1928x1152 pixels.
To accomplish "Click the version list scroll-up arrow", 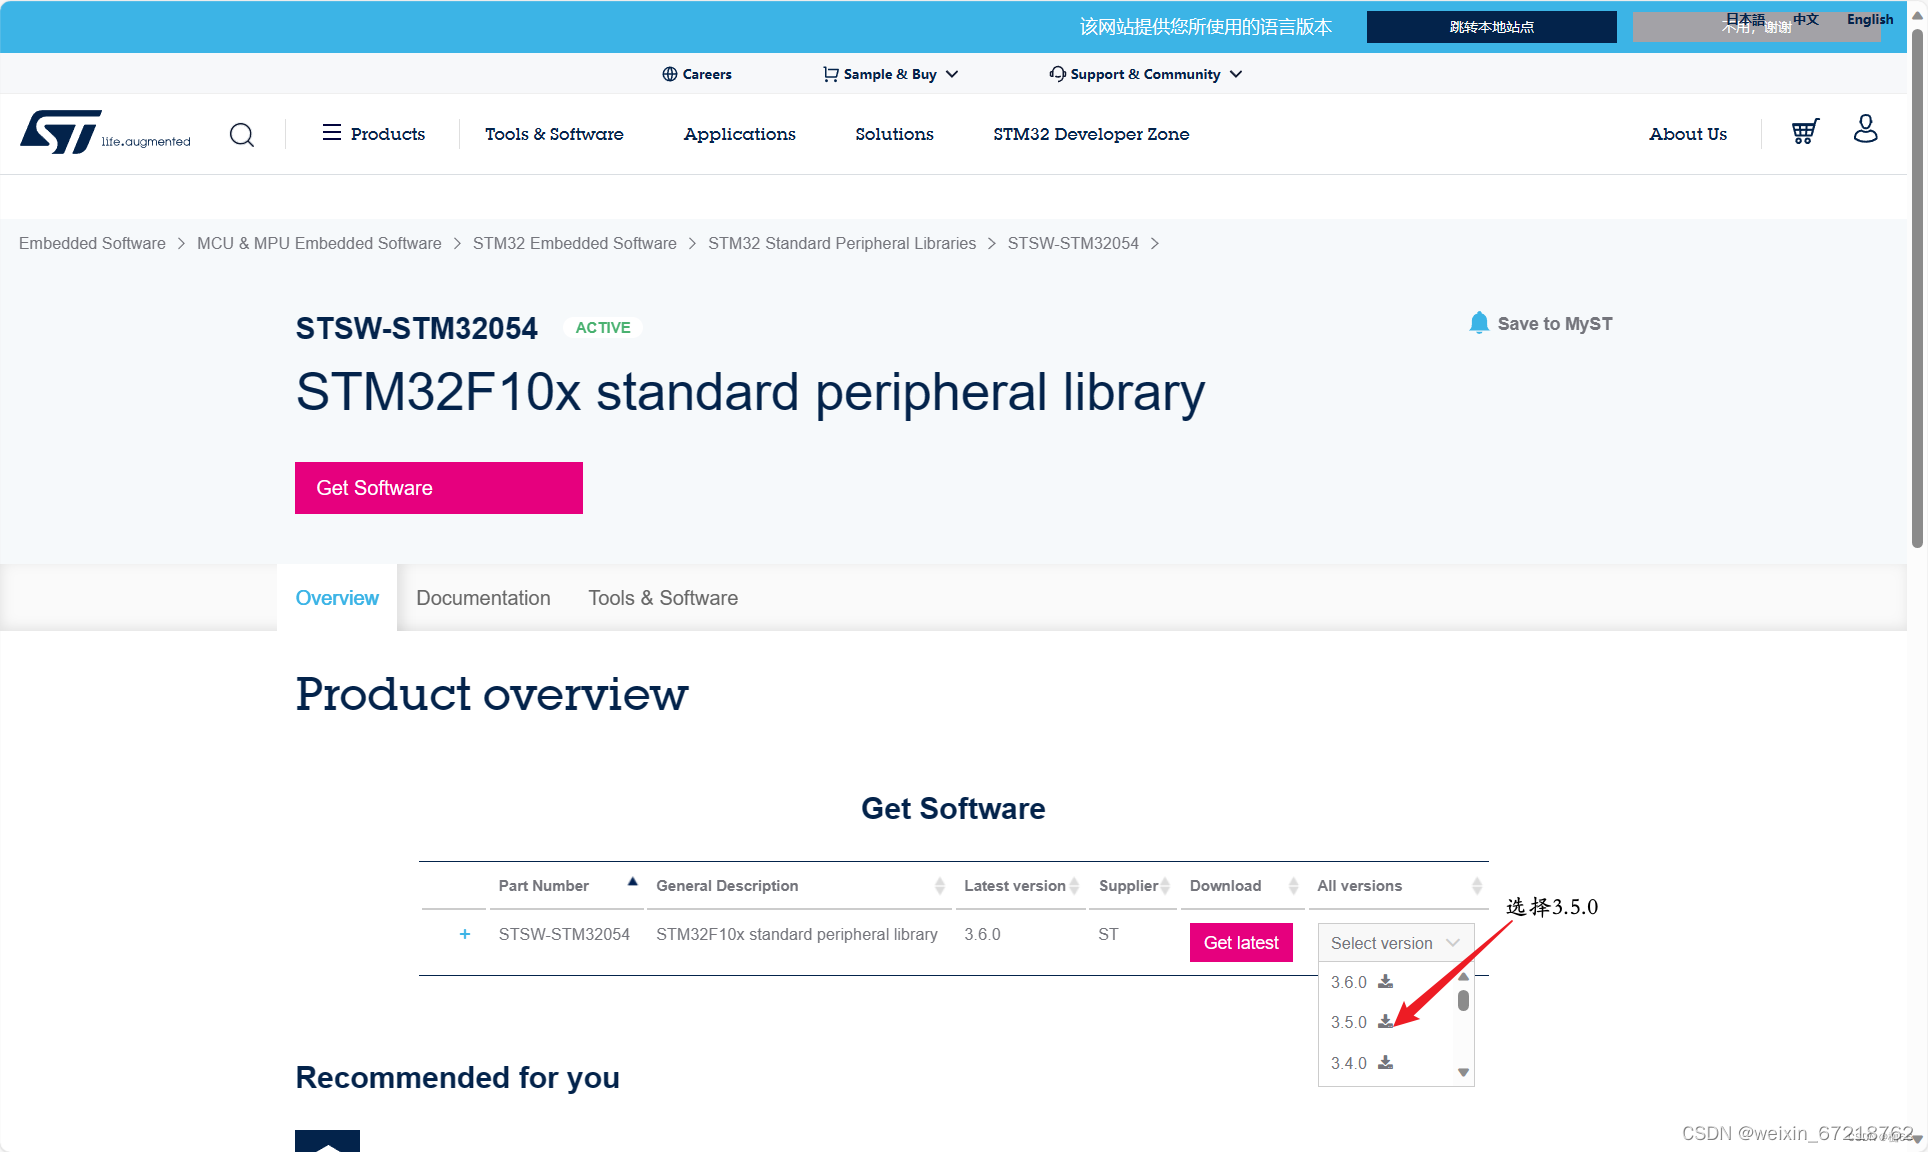I will [x=1463, y=975].
